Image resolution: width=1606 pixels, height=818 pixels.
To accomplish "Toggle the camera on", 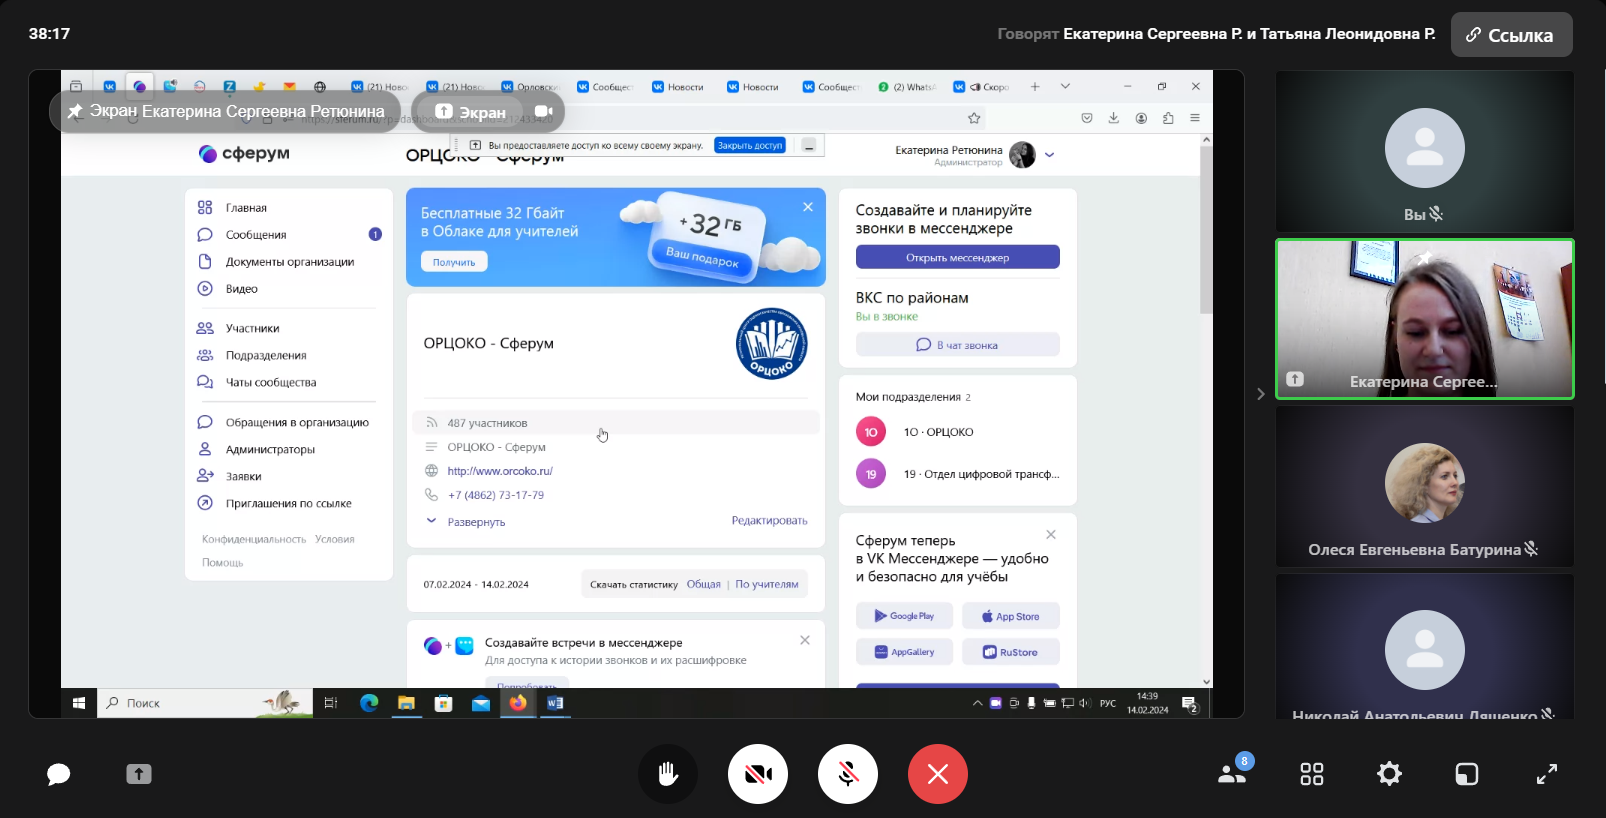I will 758,774.
